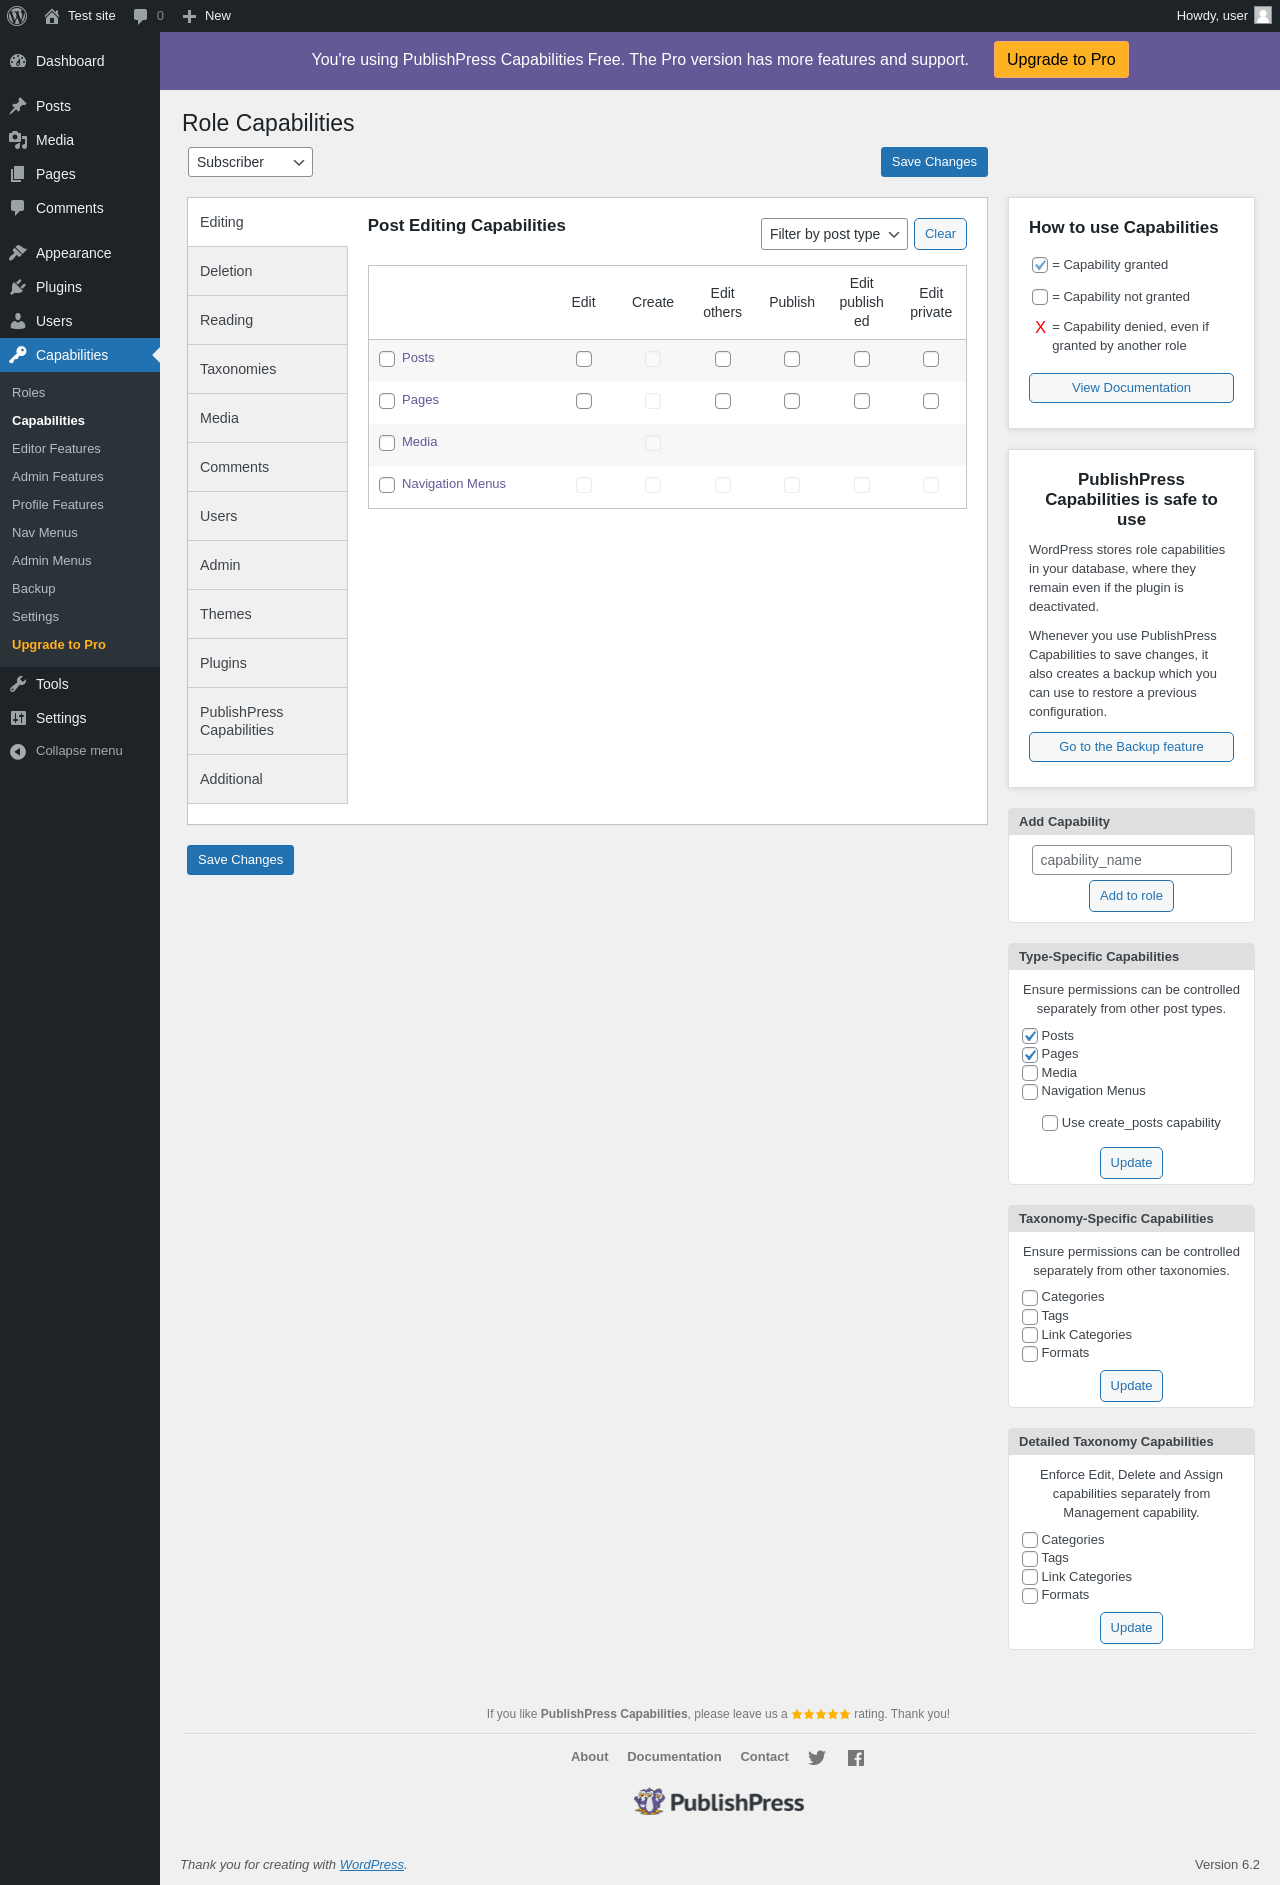Click the WordPress logo in admin bar
The height and width of the screenshot is (1885, 1280).
click(17, 16)
